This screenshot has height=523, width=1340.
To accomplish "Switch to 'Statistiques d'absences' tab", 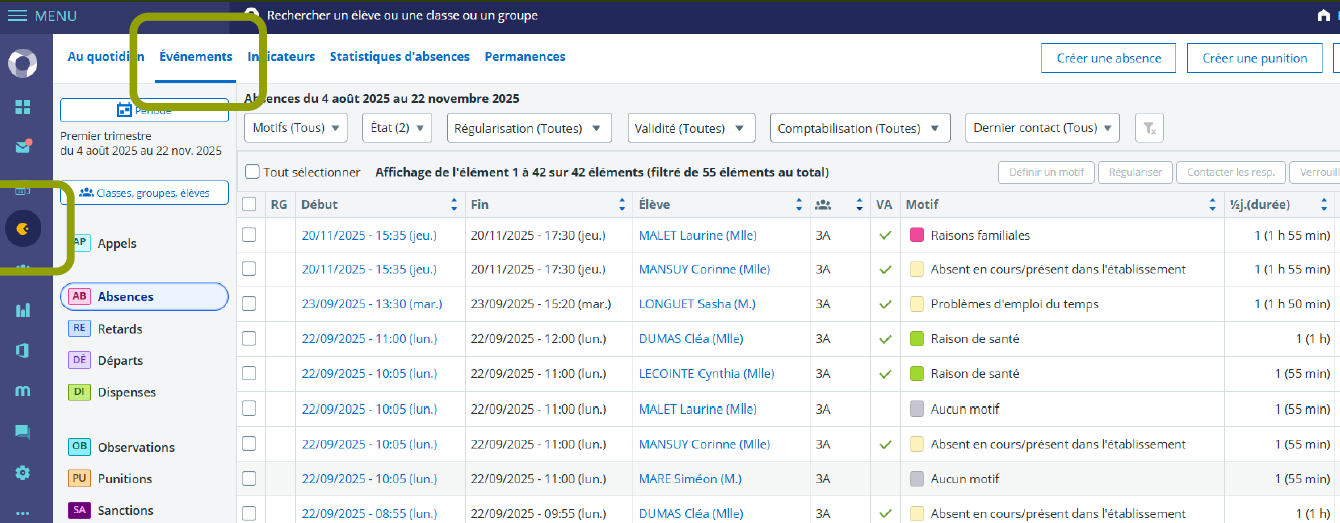I will [400, 57].
